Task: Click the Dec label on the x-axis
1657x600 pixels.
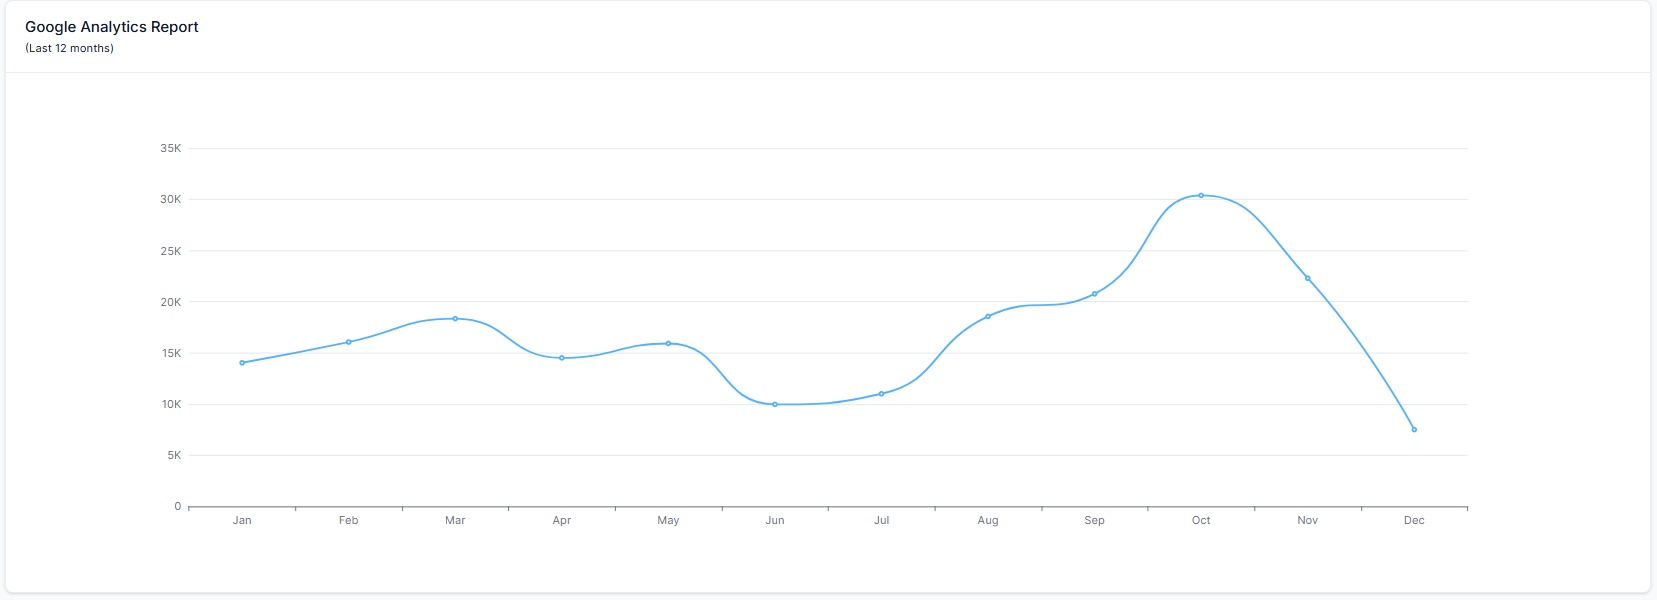Action: [1414, 520]
